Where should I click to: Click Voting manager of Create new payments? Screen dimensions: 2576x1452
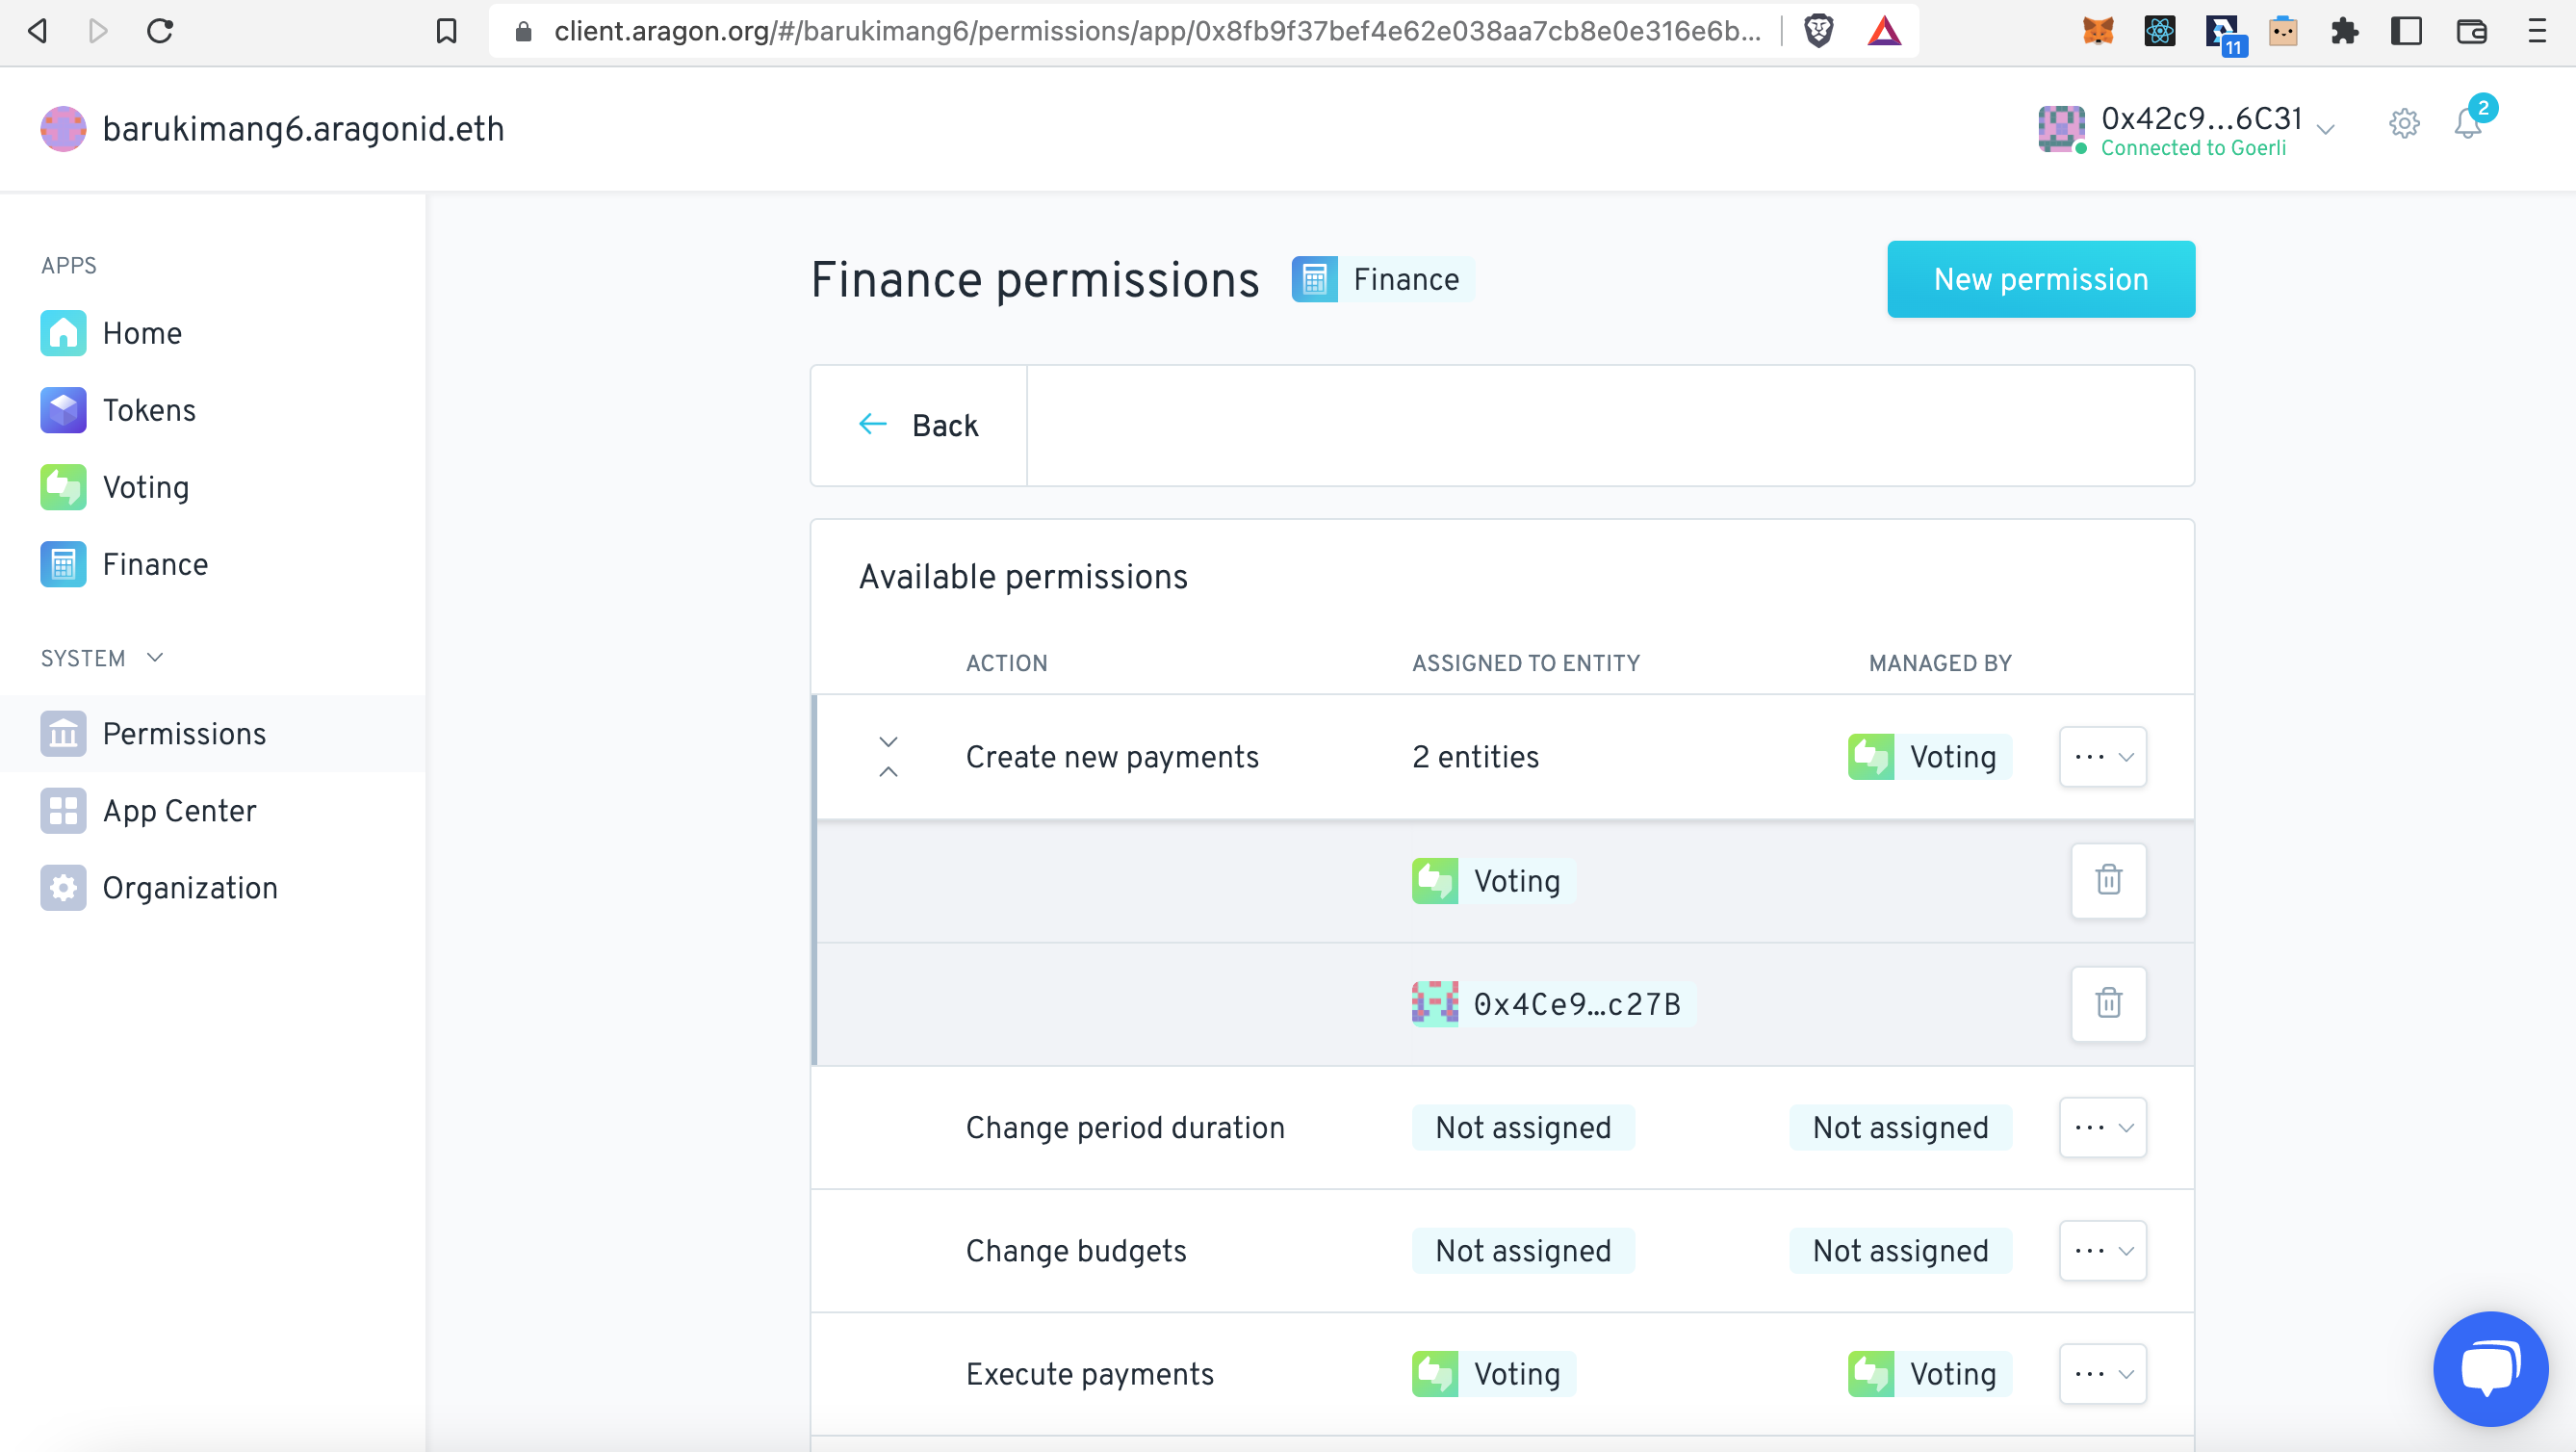pyautogui.click(x=1929, y=757)
